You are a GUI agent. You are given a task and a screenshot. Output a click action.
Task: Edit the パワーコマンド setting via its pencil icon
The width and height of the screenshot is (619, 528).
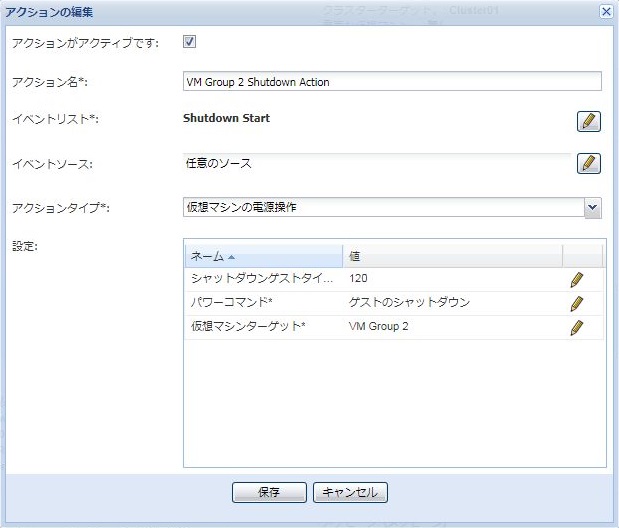[576, 303]
